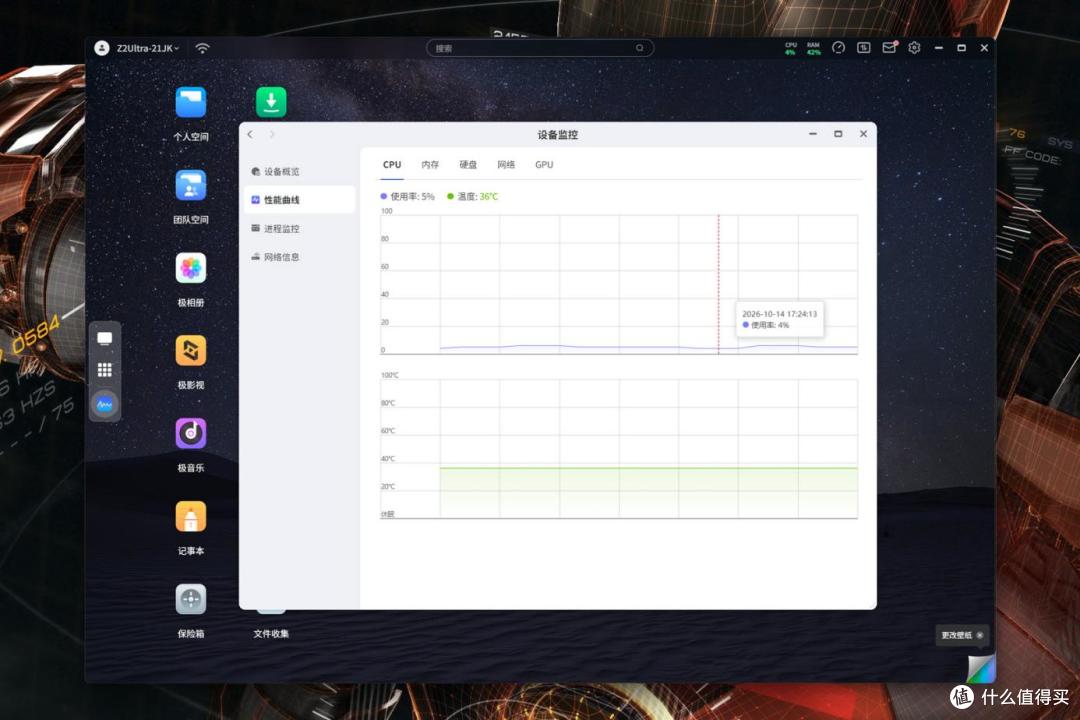This screenshot has width=1080, height=720.
Task: Select device monitor icon in side dock
Action: click(x=105, y=404)
